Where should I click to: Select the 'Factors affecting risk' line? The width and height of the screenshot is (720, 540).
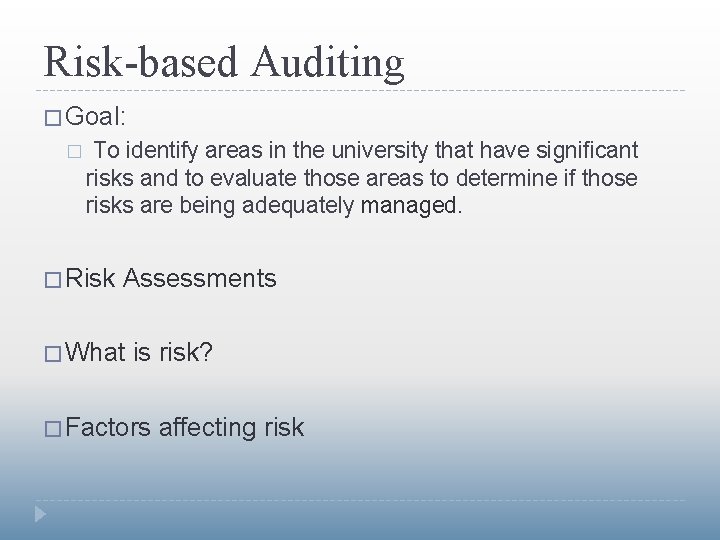[x=185, y=427]
